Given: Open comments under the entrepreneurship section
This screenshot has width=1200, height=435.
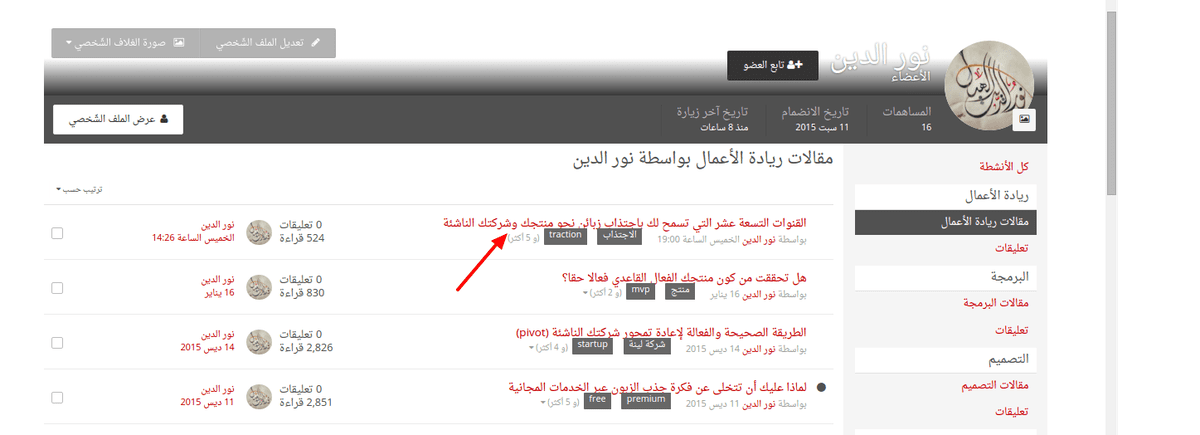Looking at the screenshot, I should point(1013,247).
